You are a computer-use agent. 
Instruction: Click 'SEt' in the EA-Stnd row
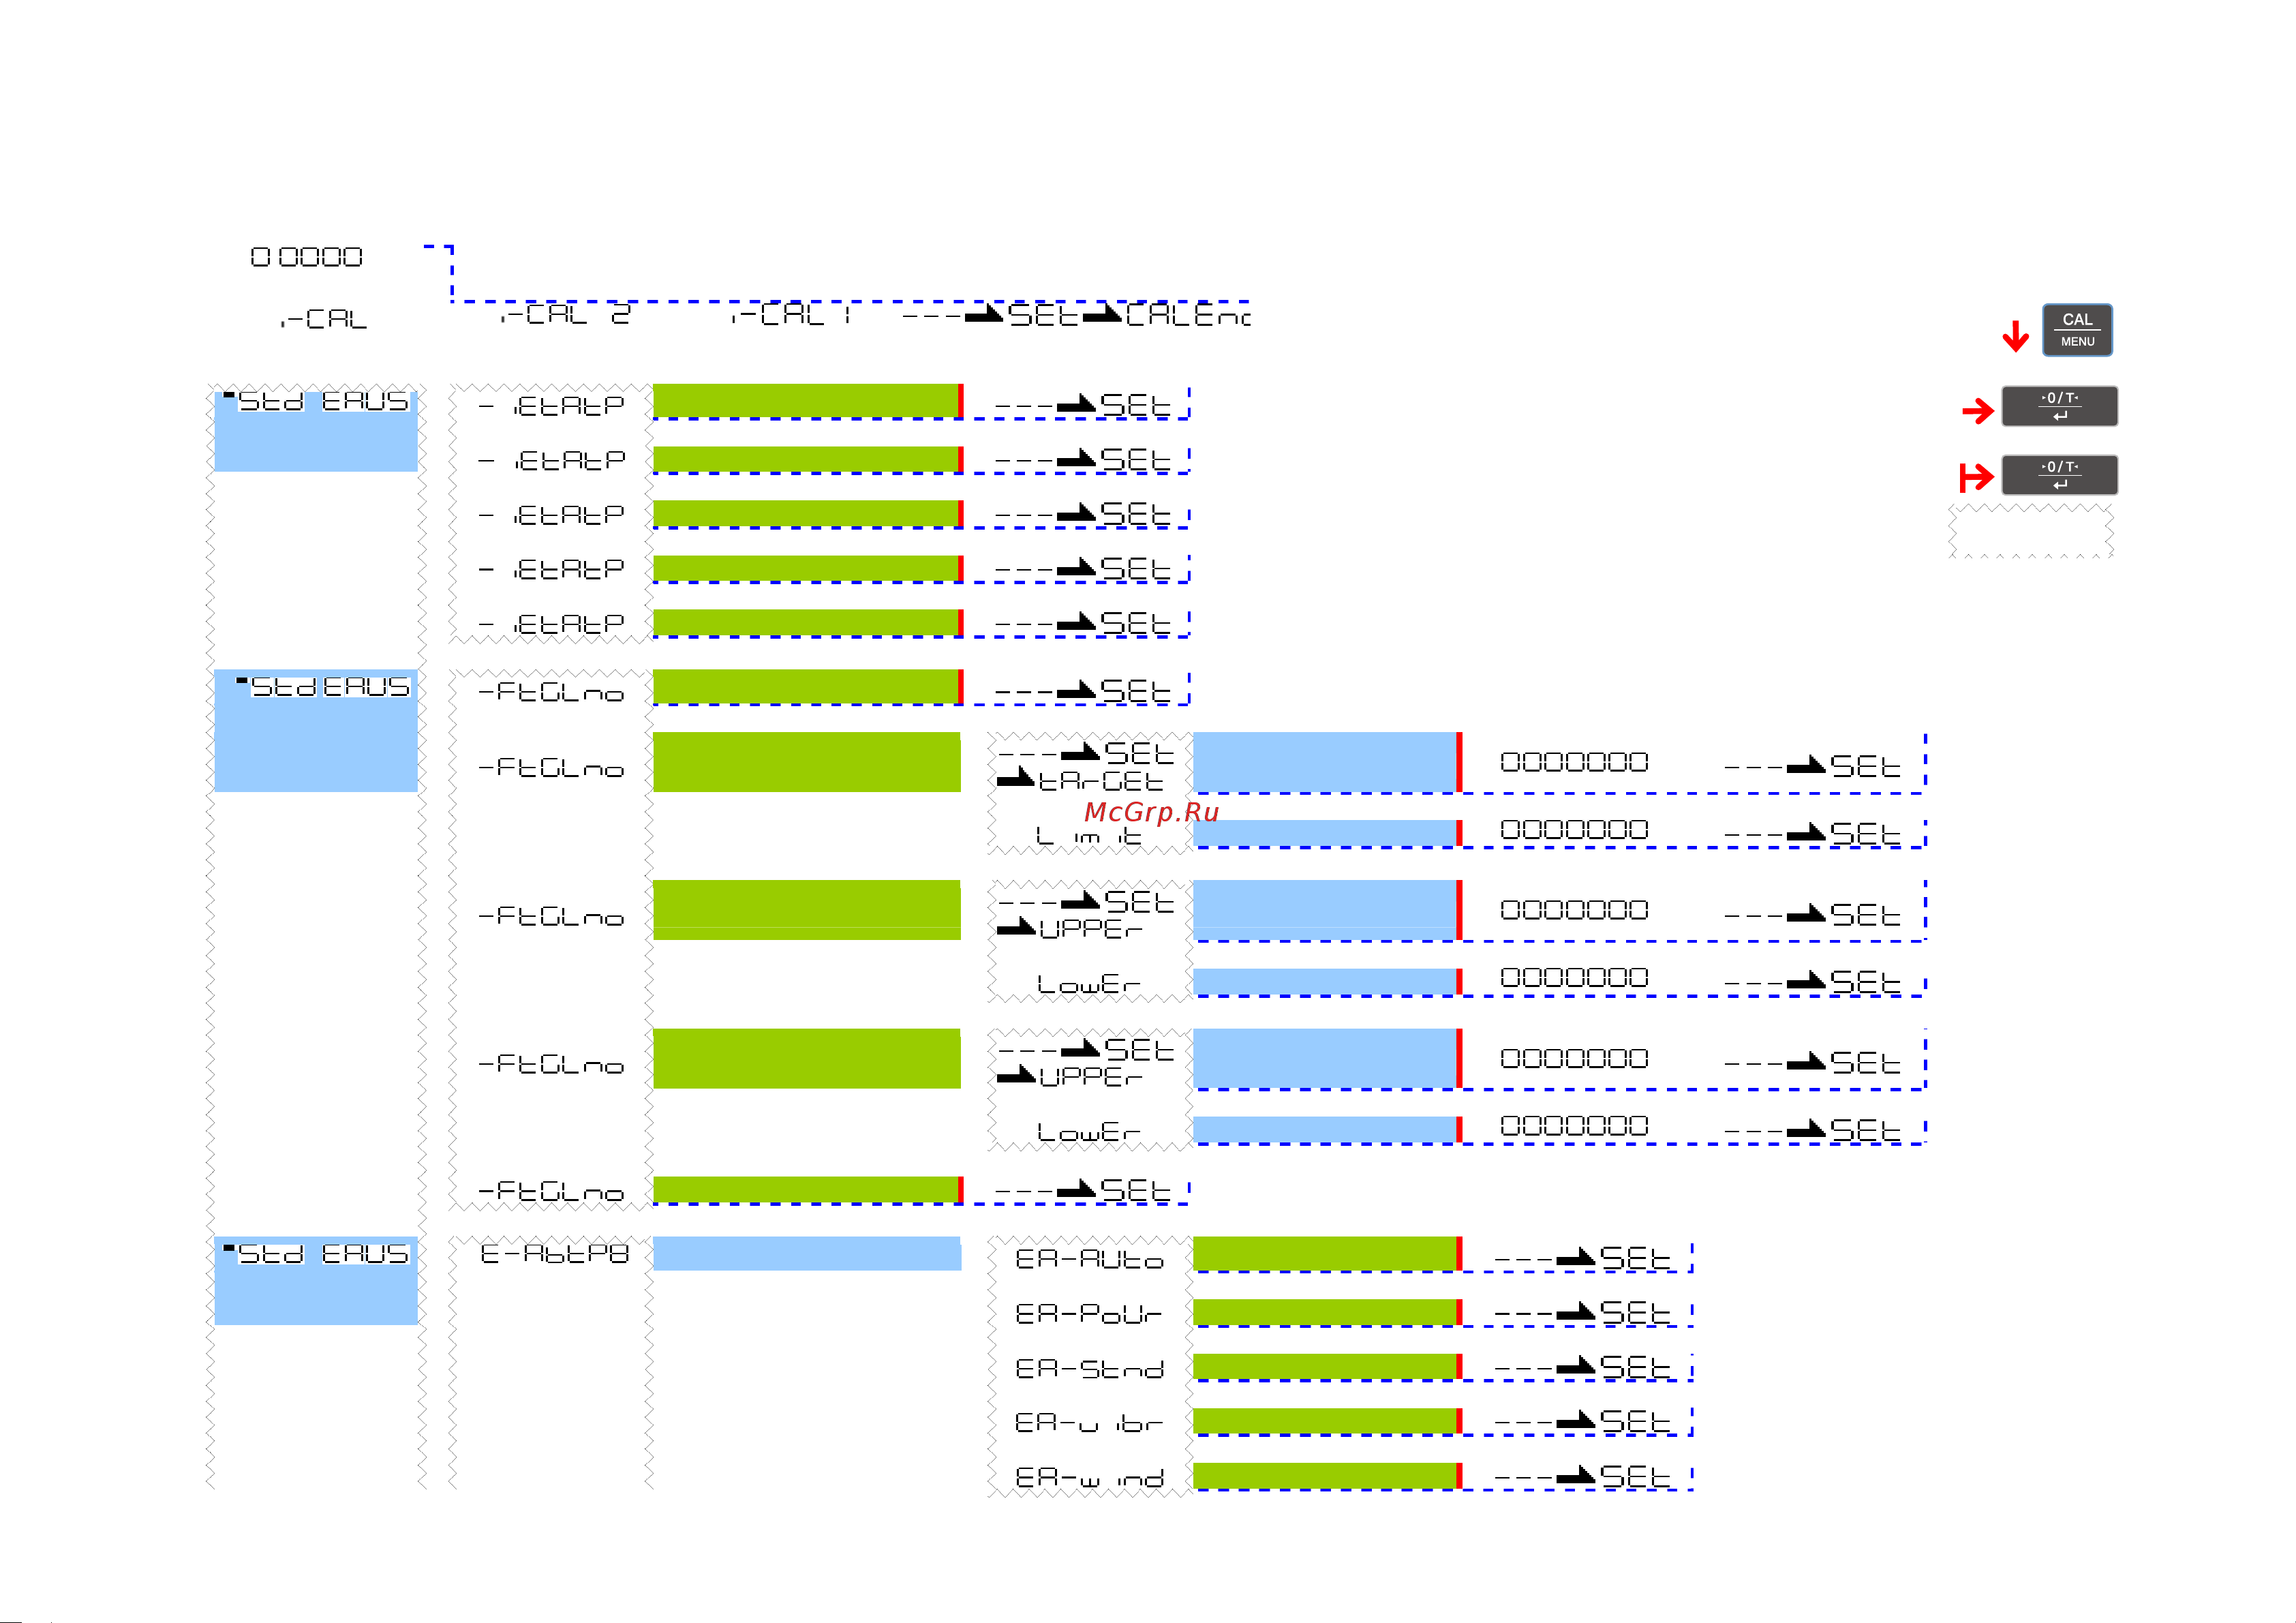pos(1635,1367)
